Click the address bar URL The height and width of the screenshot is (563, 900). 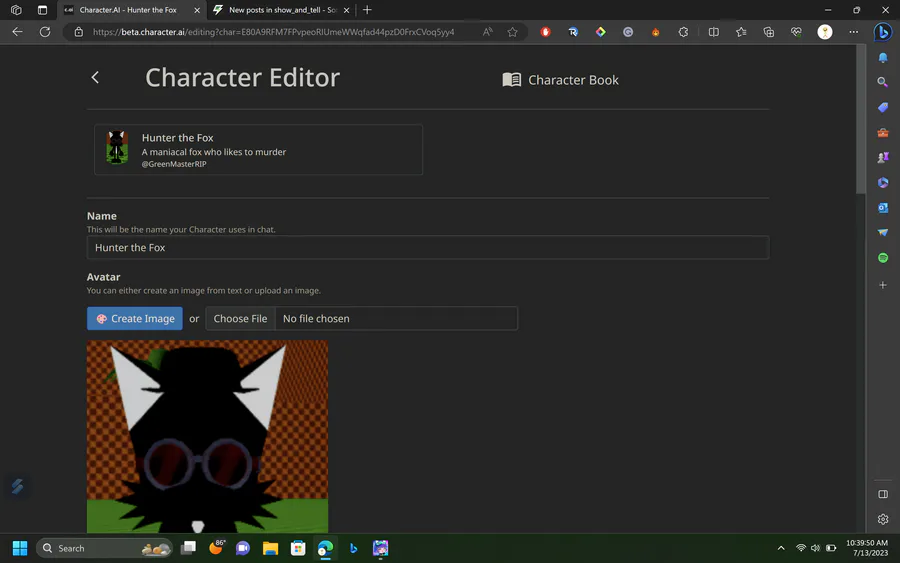(x=273, y=32)
